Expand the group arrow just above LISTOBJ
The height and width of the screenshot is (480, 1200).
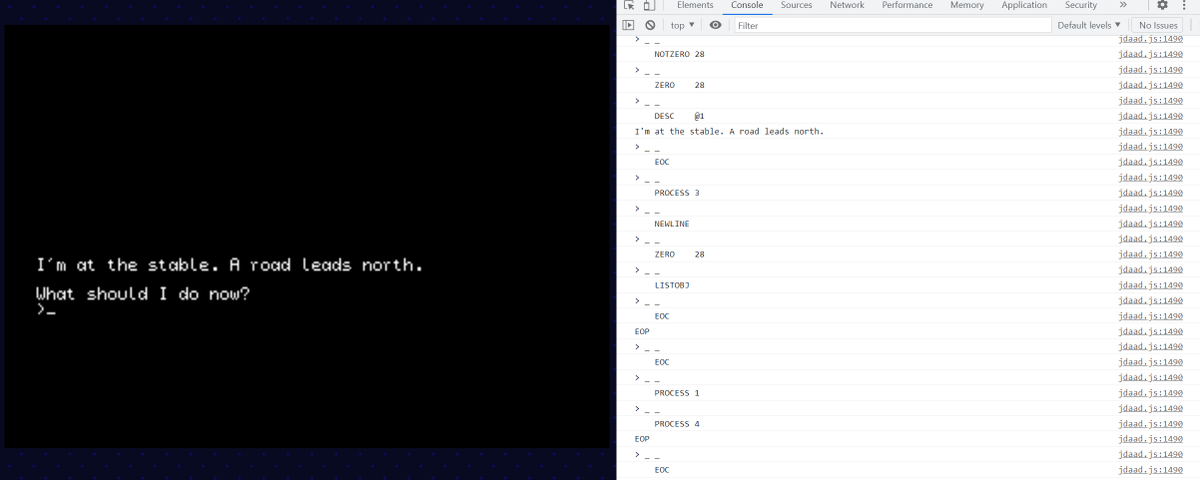[x=637, y=270]
